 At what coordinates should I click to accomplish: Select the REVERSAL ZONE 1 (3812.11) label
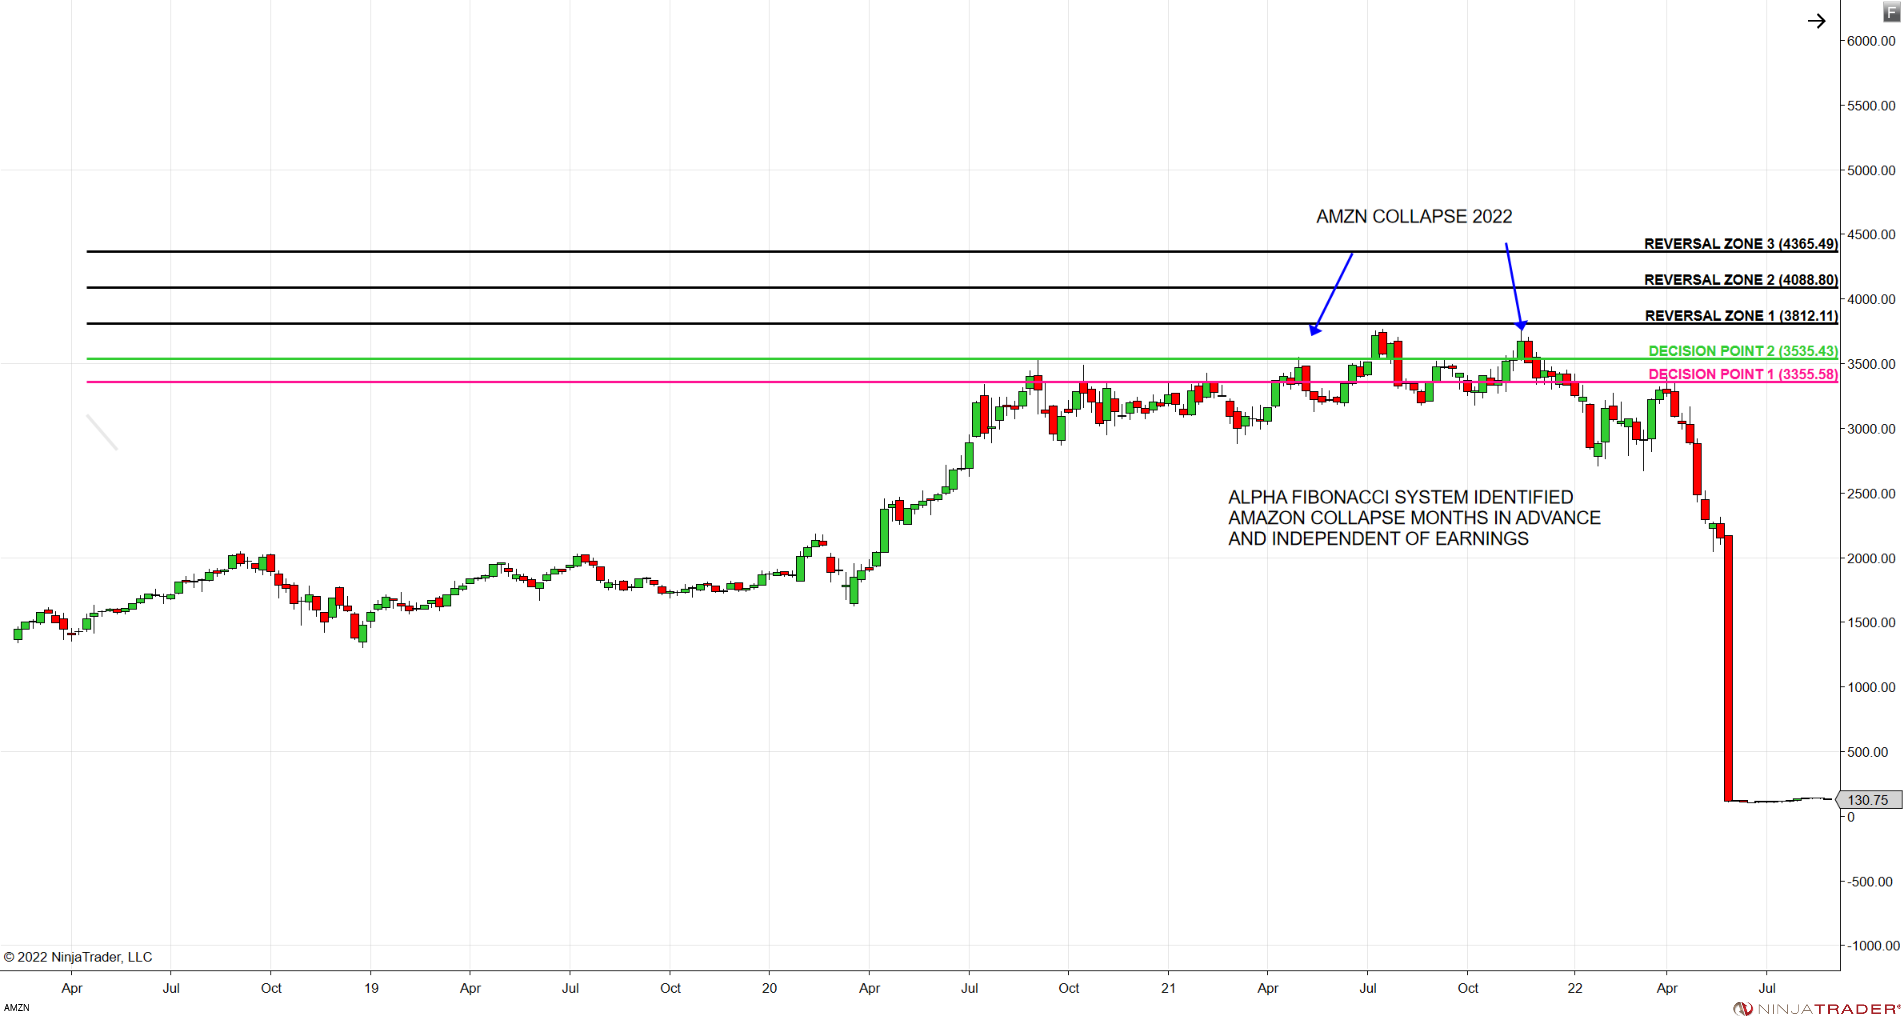[1741, 315]
